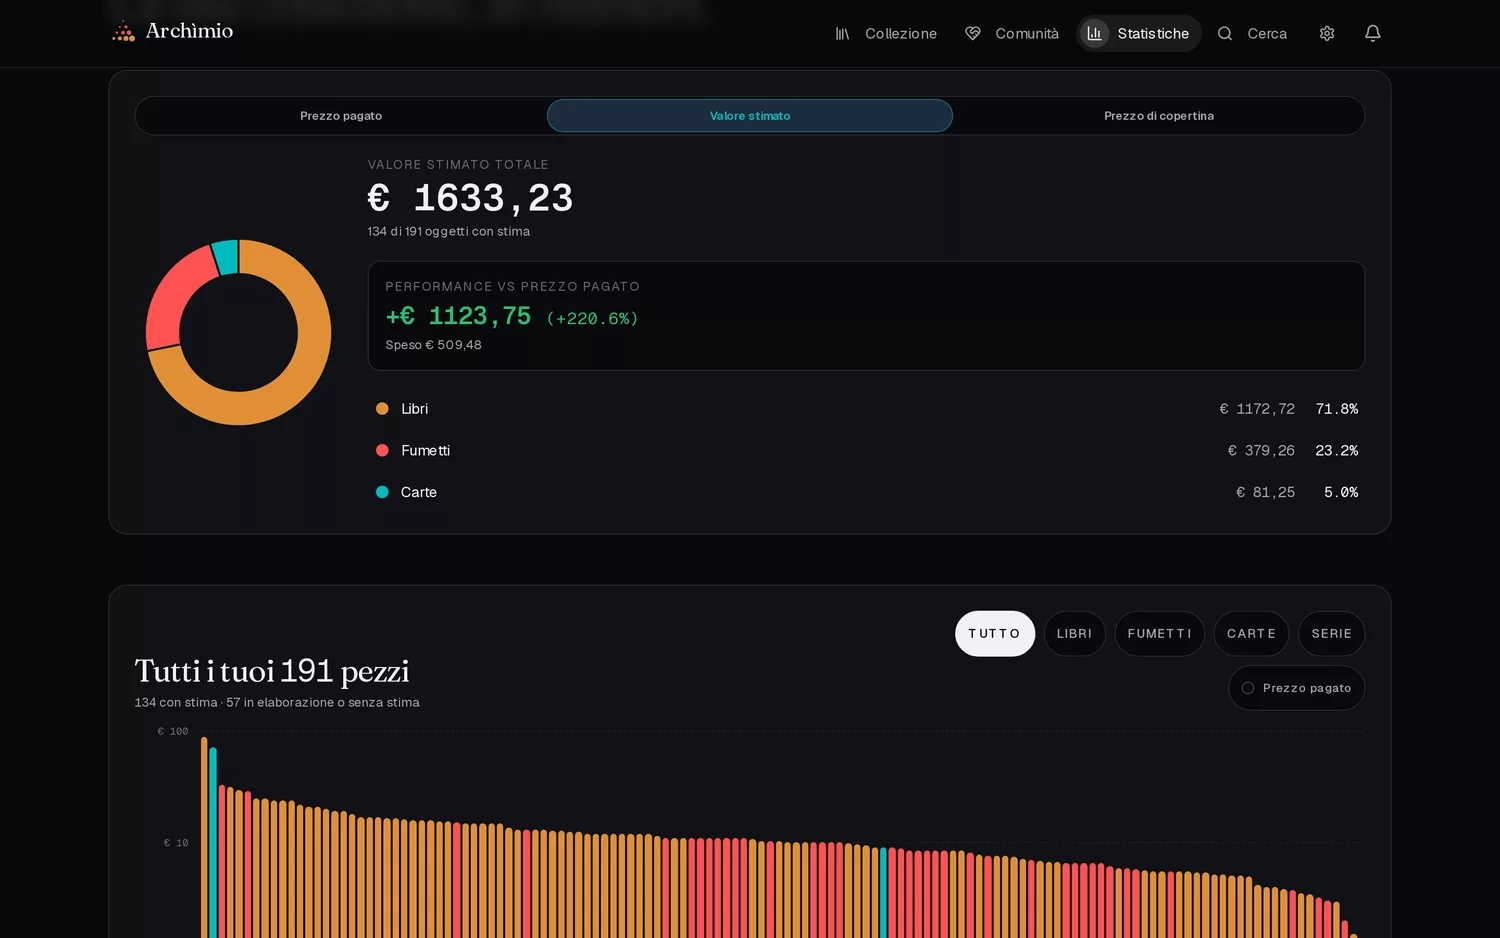This screenshot has height=938, width=1500.
Task: Click the Statistiche bar chart icon
Action: (1095, 34)
